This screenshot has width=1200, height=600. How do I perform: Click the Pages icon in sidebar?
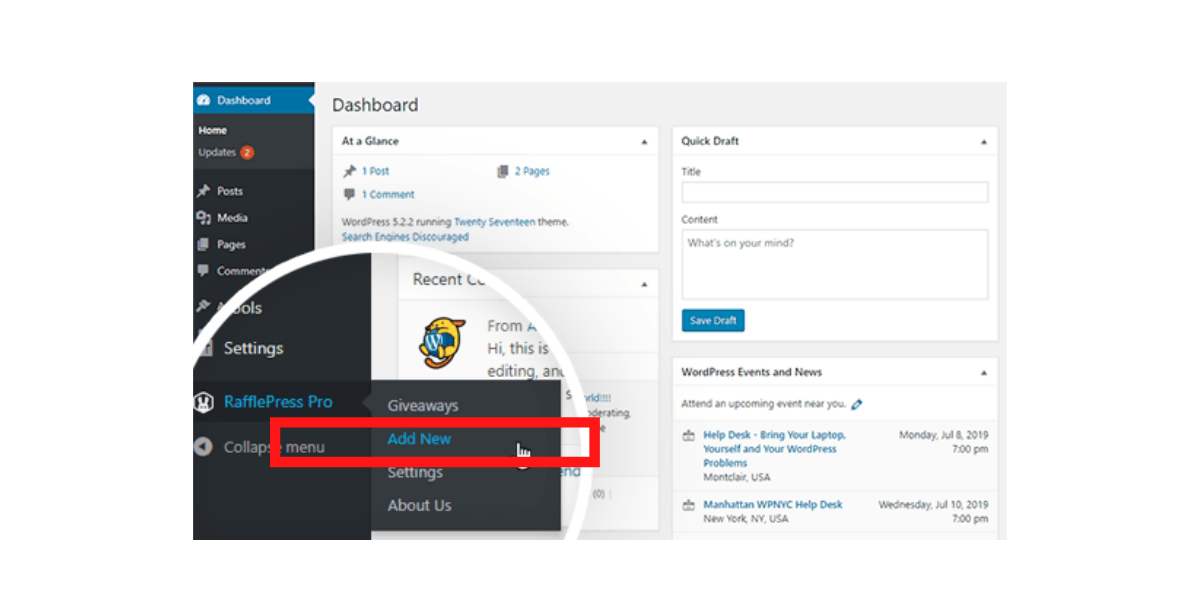(x=204, y=244)
